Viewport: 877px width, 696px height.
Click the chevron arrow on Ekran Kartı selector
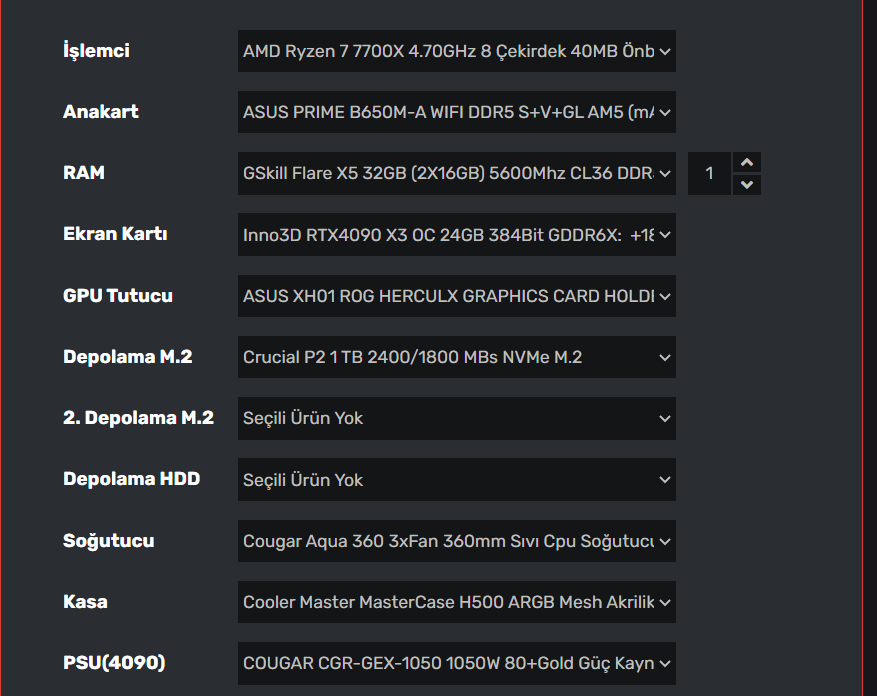665,235
